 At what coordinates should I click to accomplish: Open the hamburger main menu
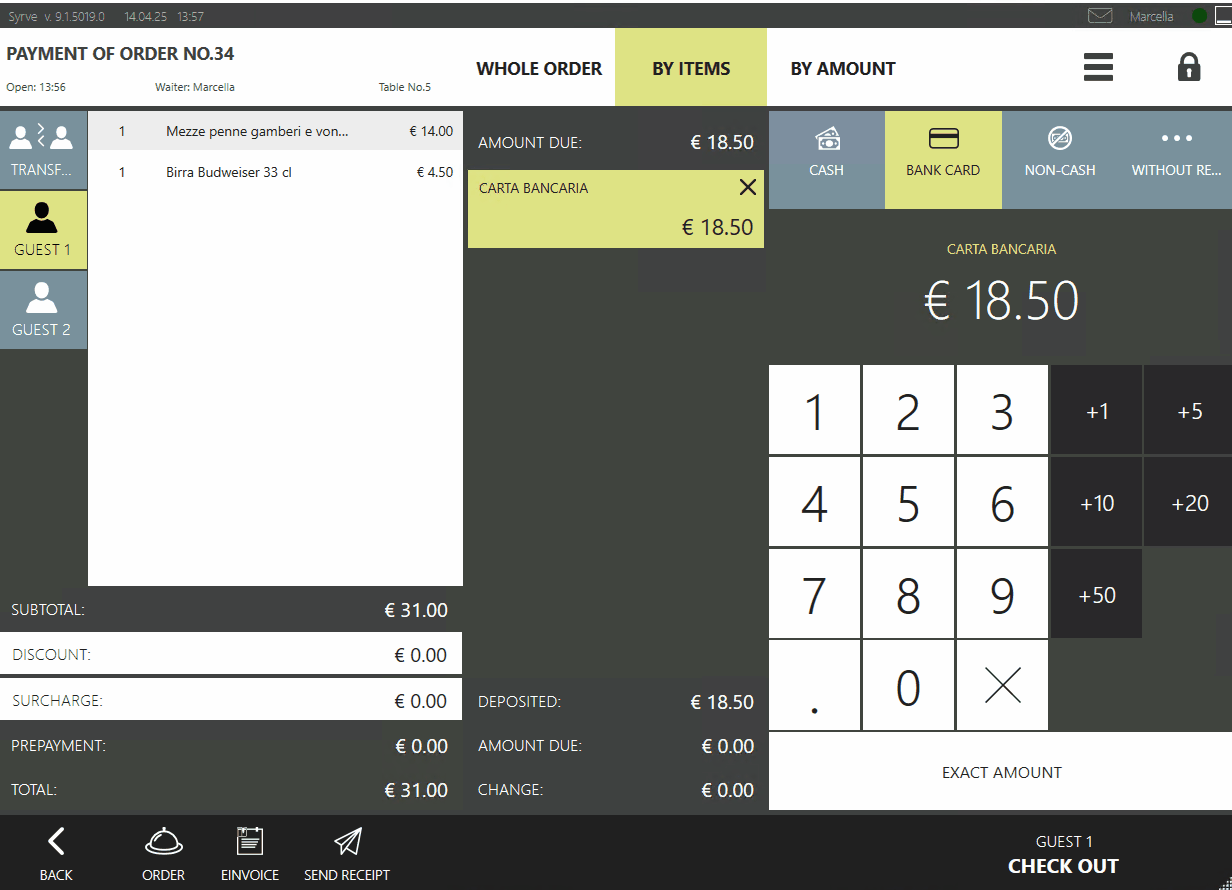(1098, 67)
